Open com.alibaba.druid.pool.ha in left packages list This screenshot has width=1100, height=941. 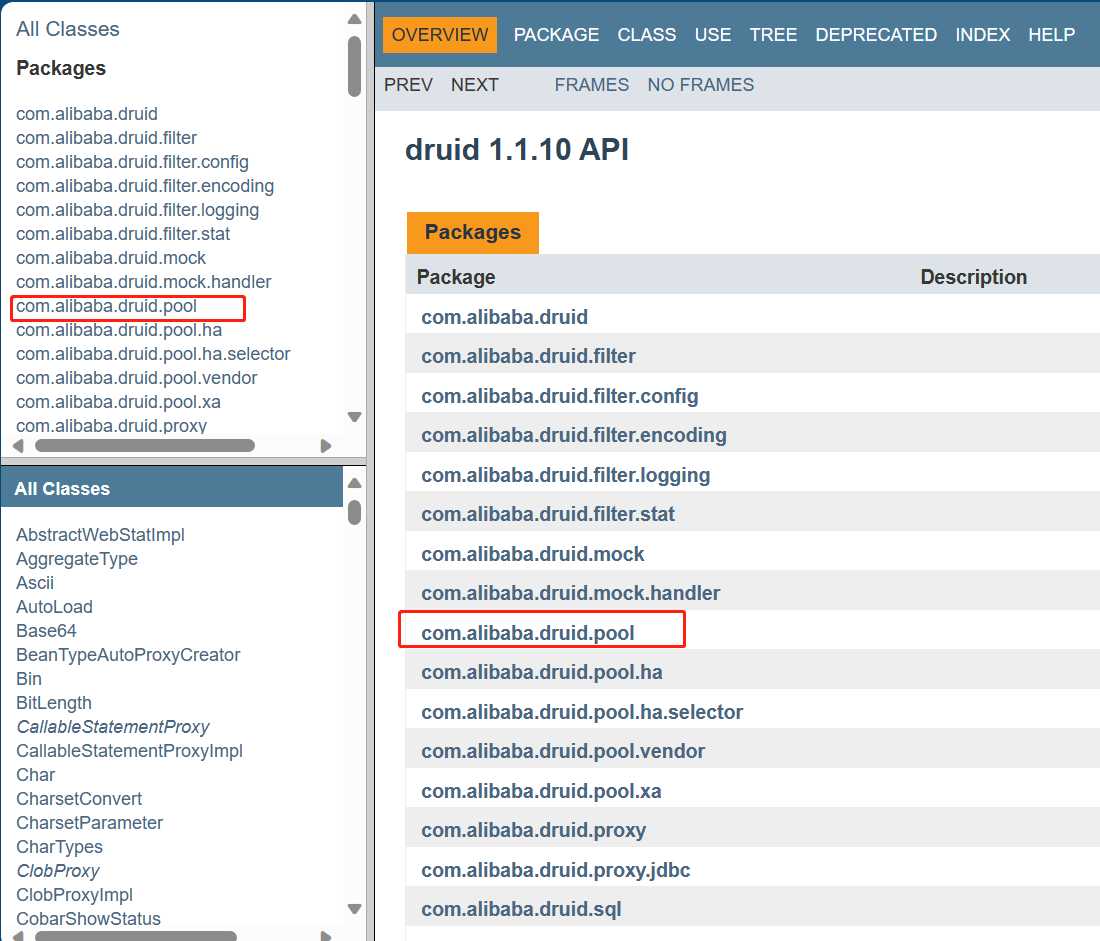coord(119,330)
